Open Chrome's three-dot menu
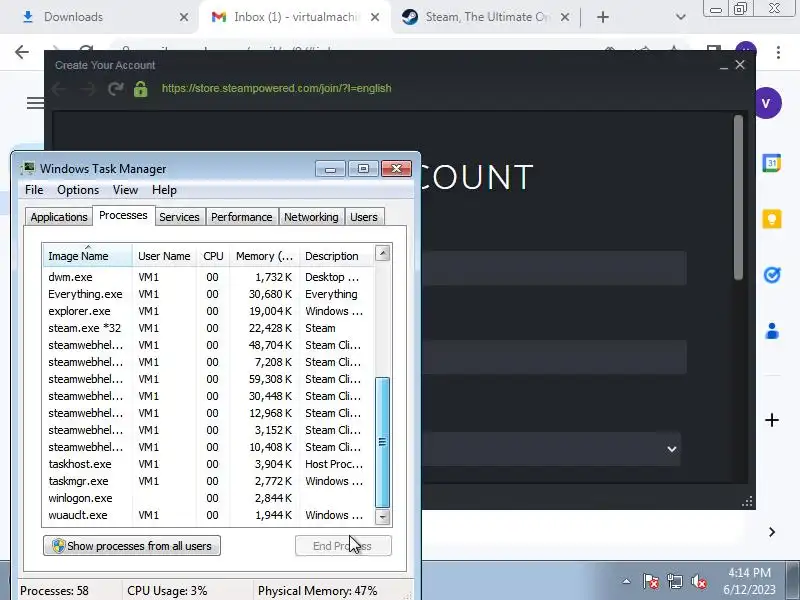Viewport: 800px width, 600px height. [x=778, y=52]
